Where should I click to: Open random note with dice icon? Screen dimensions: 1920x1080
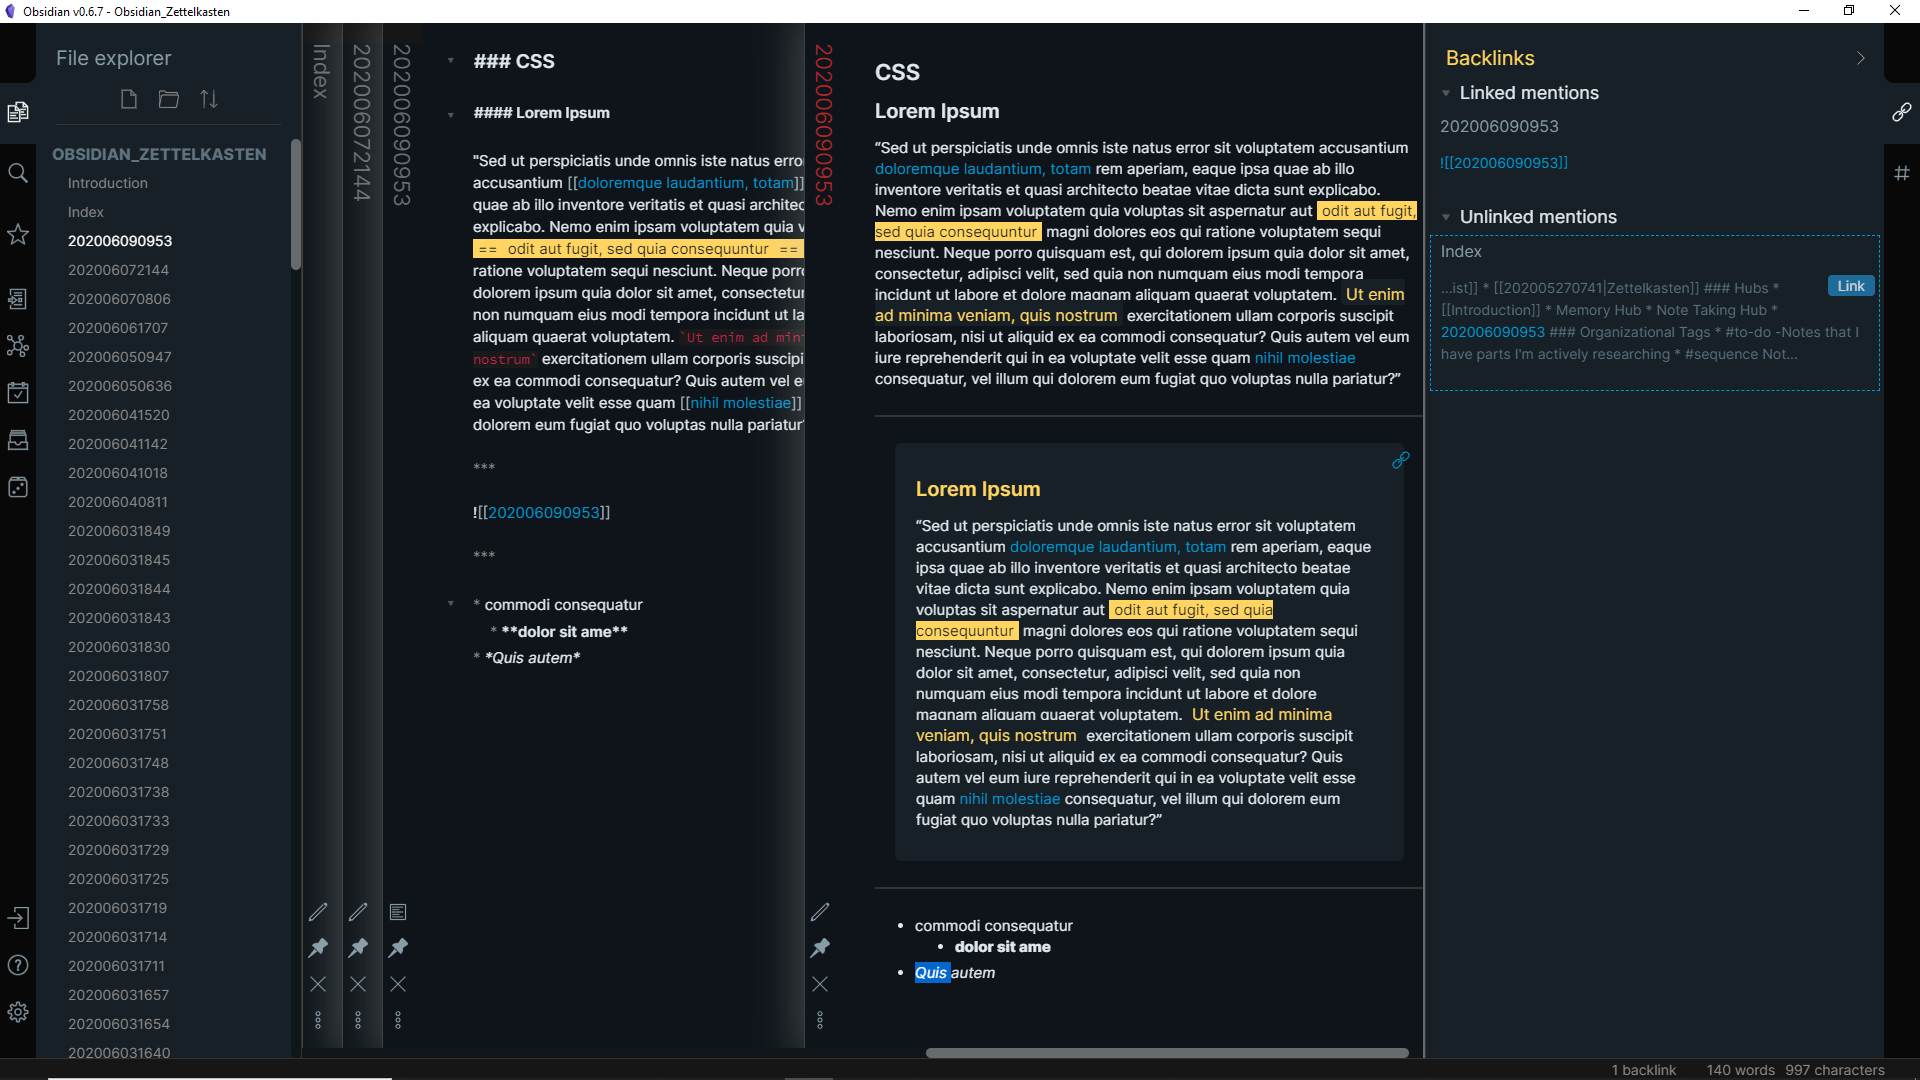pyautogui.click(x=18, y=487)
